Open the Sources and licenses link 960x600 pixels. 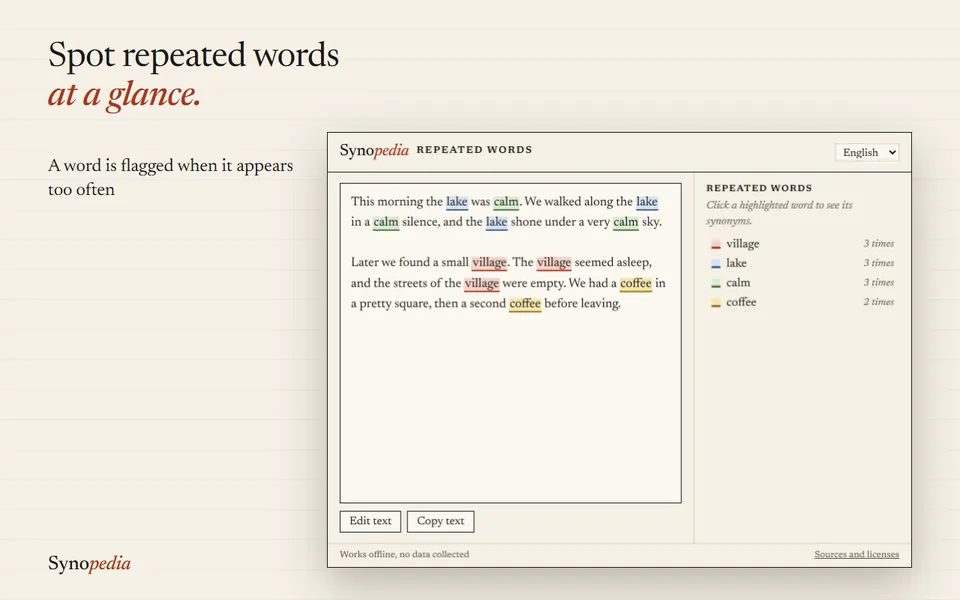point(857,554)
